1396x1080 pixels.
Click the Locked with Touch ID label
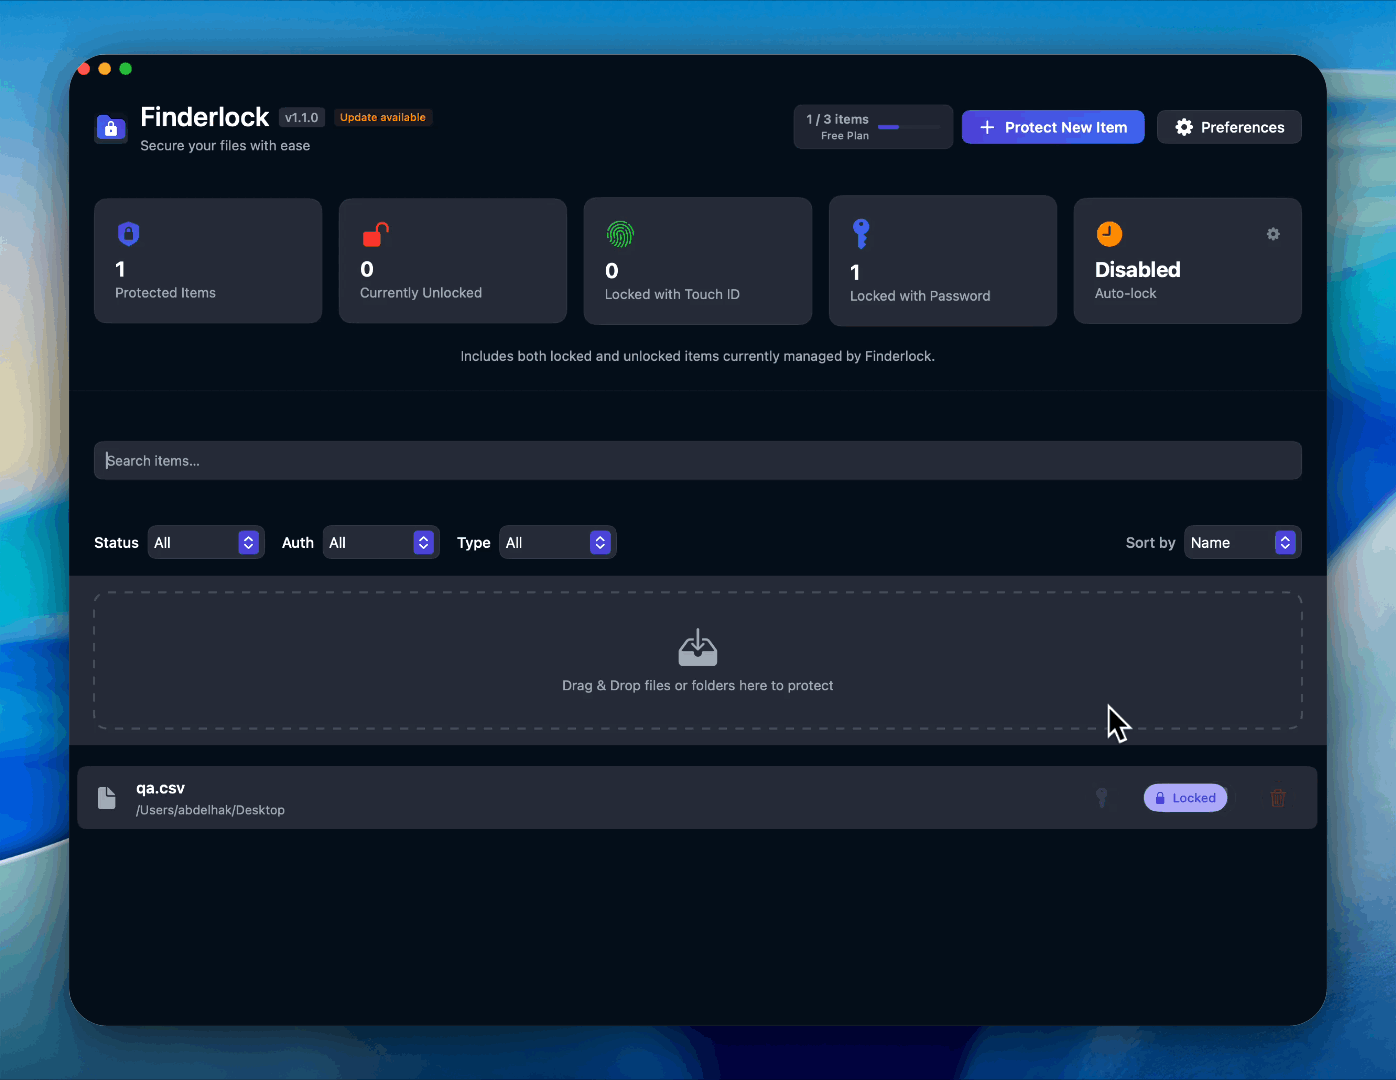(672, 294)
